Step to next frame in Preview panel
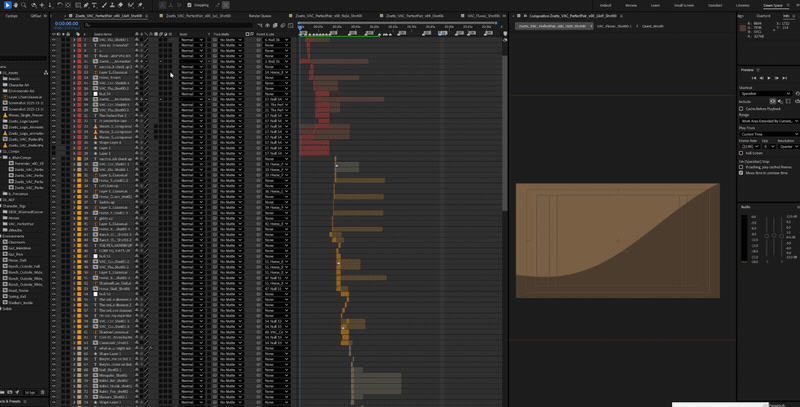Viewport: 800px width, 407px height. [x=777, y=78]
